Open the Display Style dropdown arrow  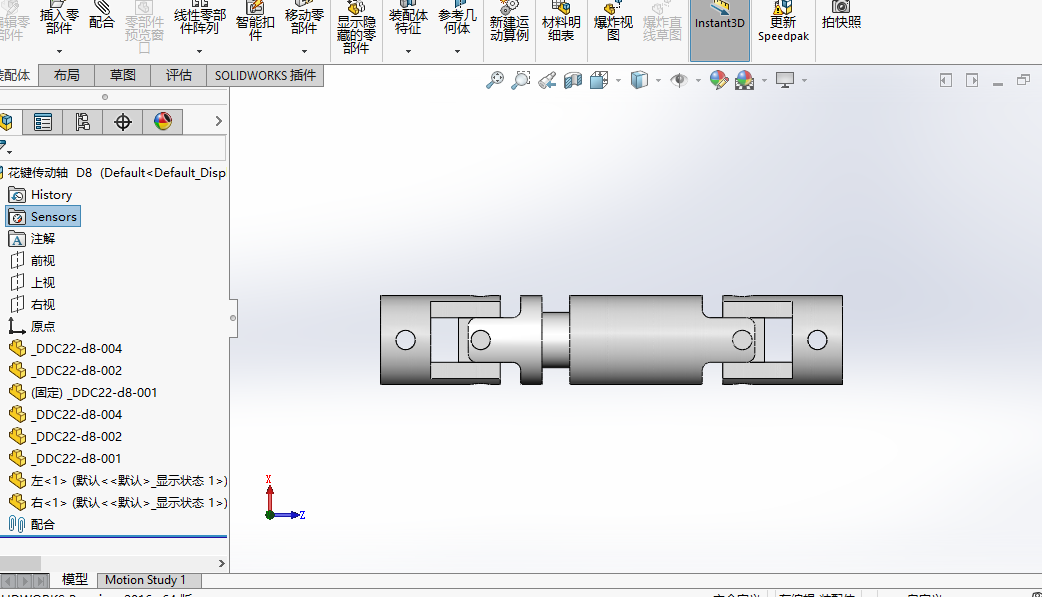click(659, 80)
